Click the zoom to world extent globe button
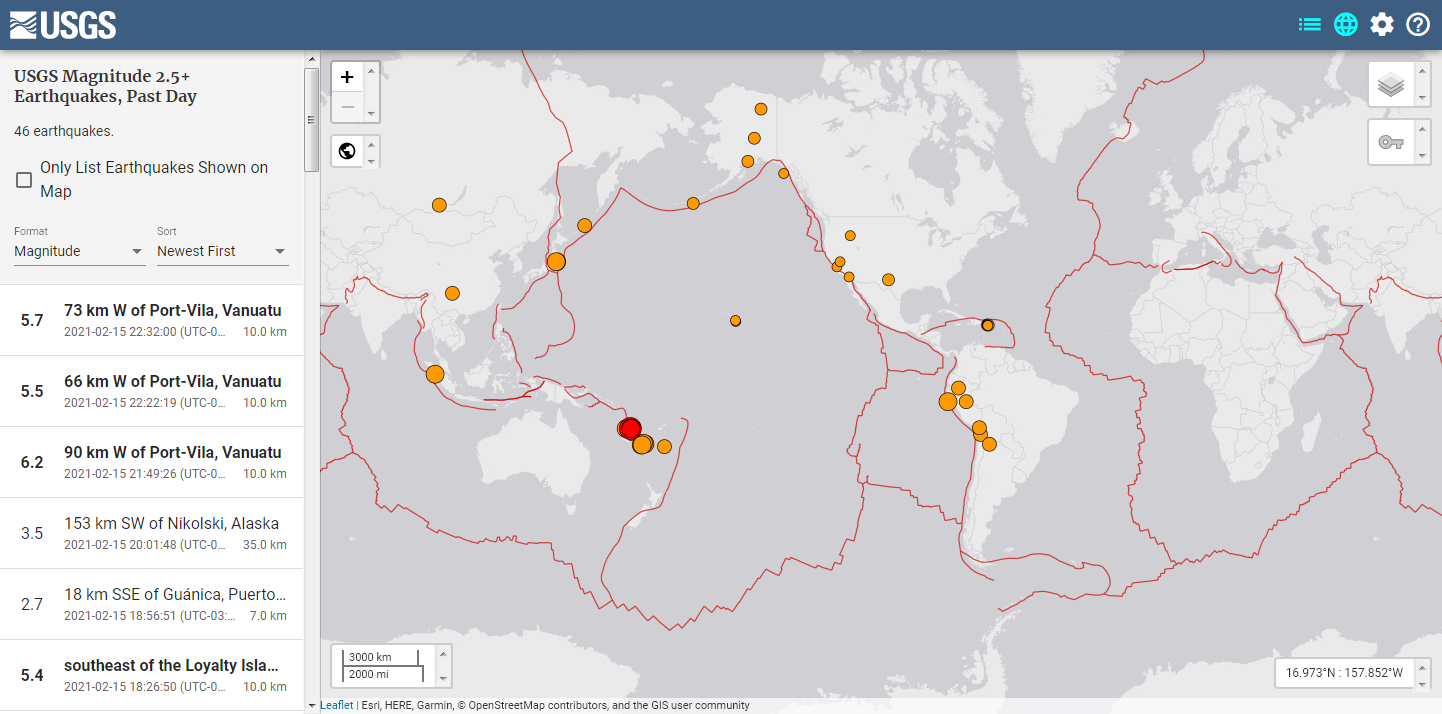Viewport: 1442px width, 714px height. pos(347,152)
